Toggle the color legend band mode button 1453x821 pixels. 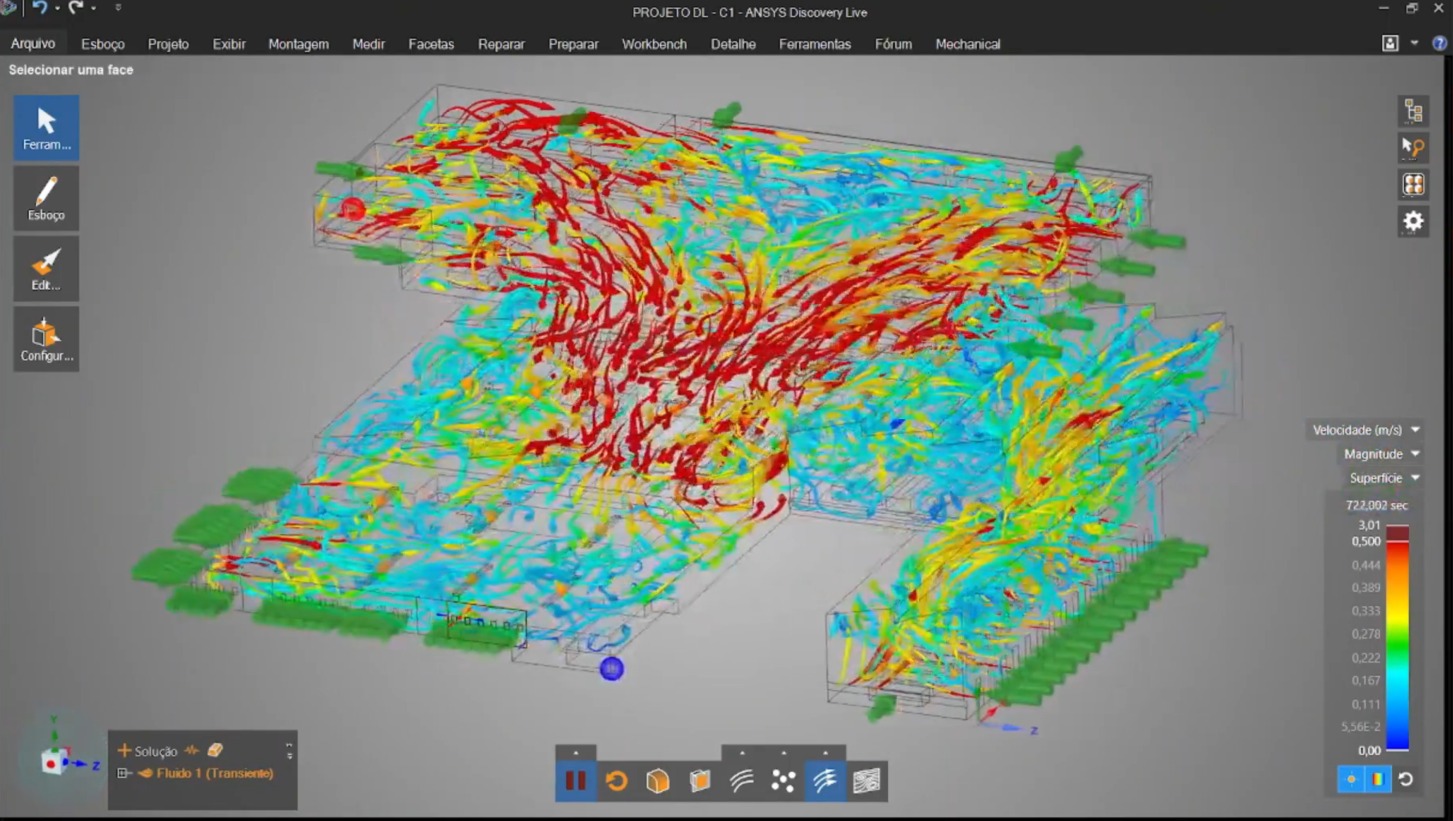click(1378, 779)
